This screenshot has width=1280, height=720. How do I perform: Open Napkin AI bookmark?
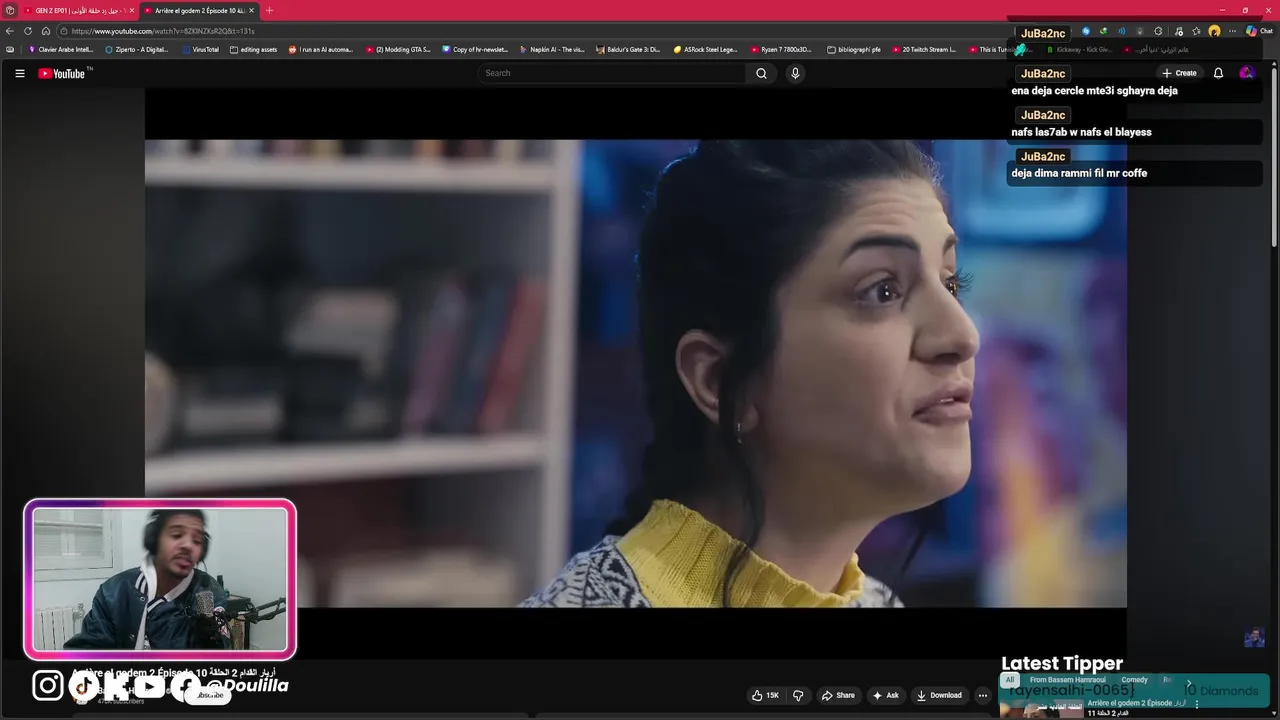coord(552,49)
